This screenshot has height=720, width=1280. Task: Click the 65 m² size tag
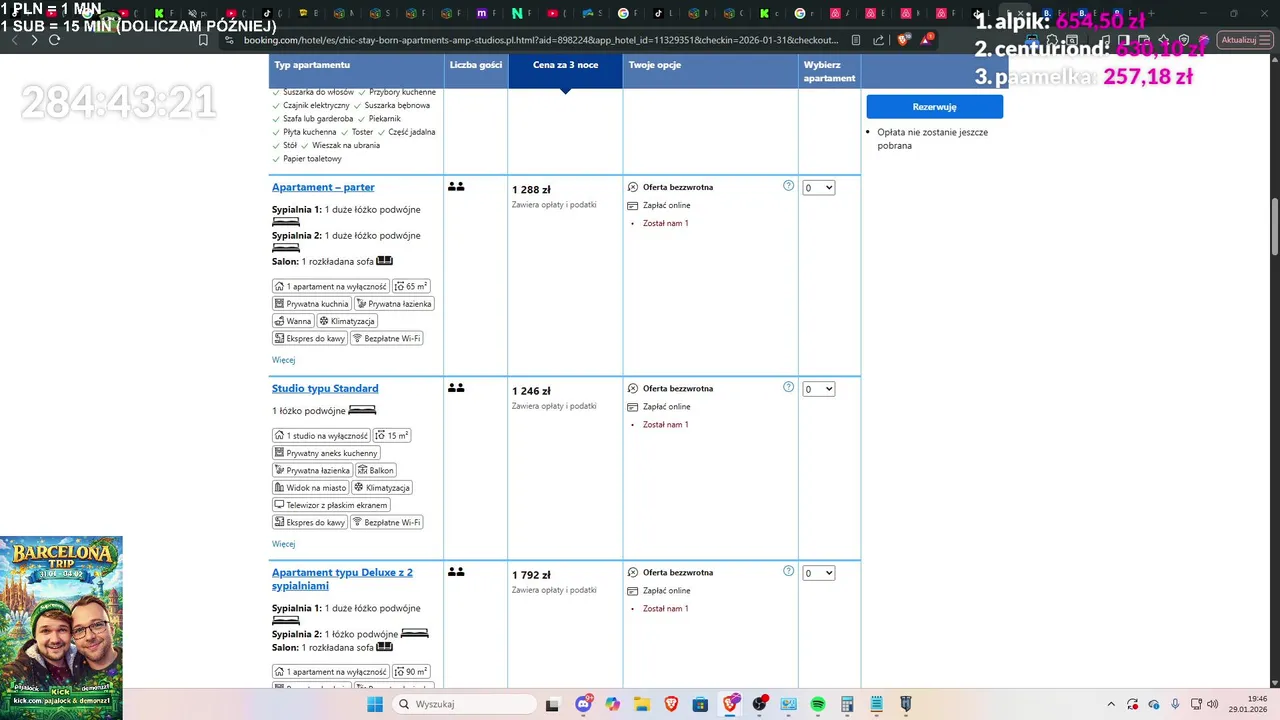(411, 286)
